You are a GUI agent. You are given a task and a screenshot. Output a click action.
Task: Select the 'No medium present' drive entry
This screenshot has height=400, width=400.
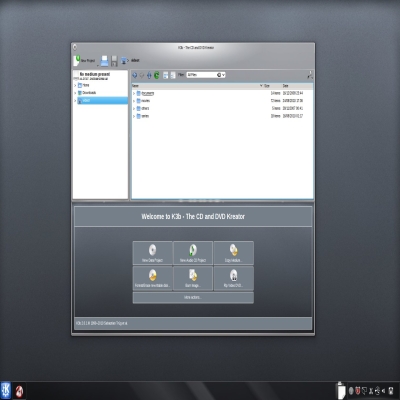click(x=100, y=76)
